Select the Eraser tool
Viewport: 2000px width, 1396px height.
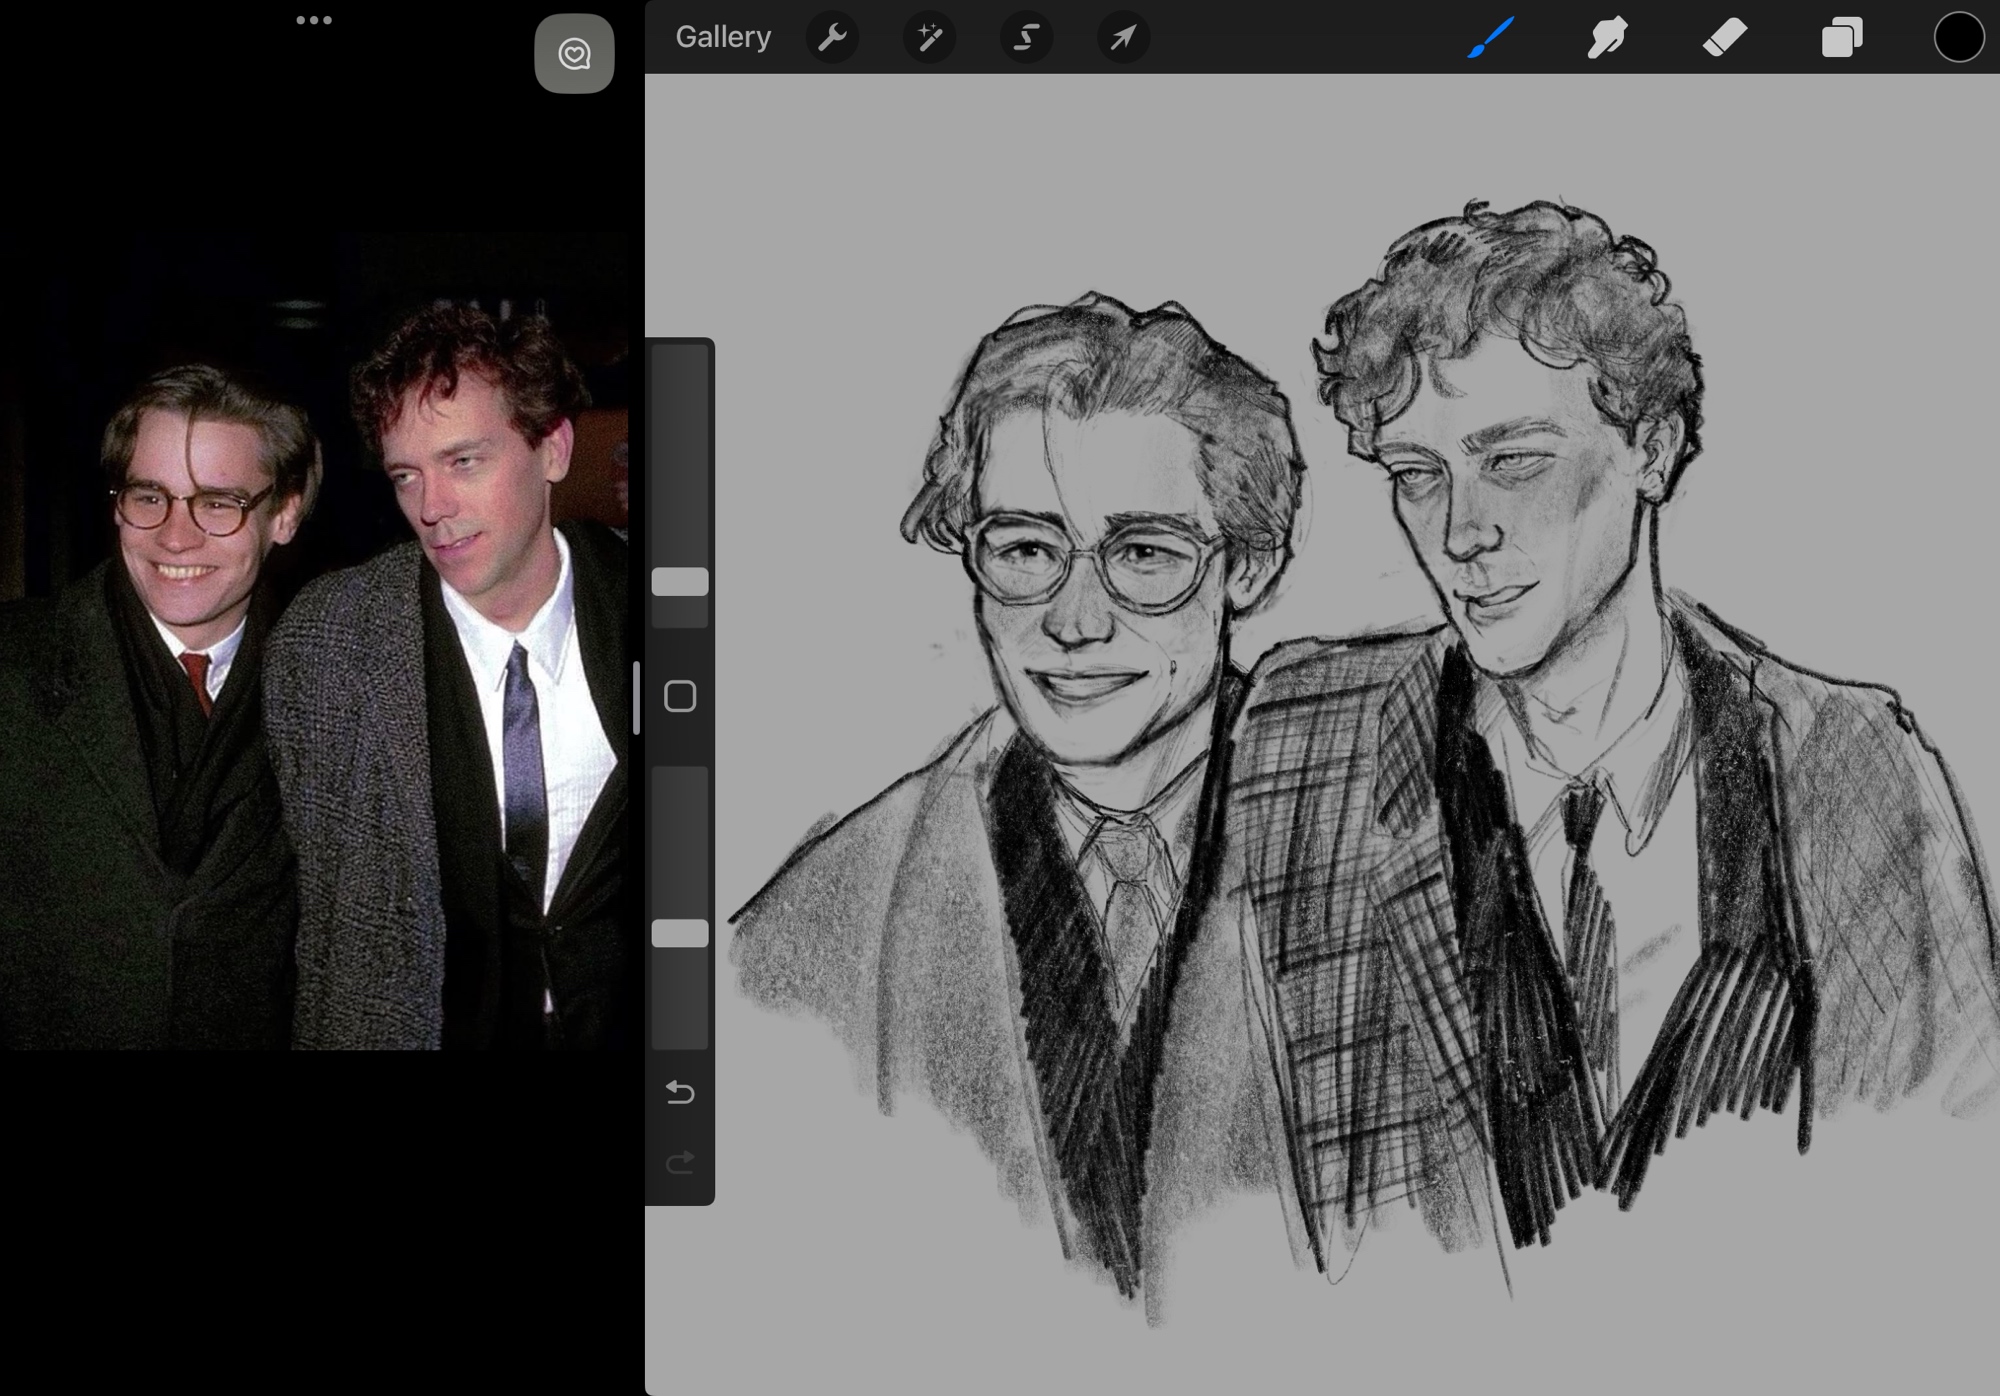[1724, 38]
